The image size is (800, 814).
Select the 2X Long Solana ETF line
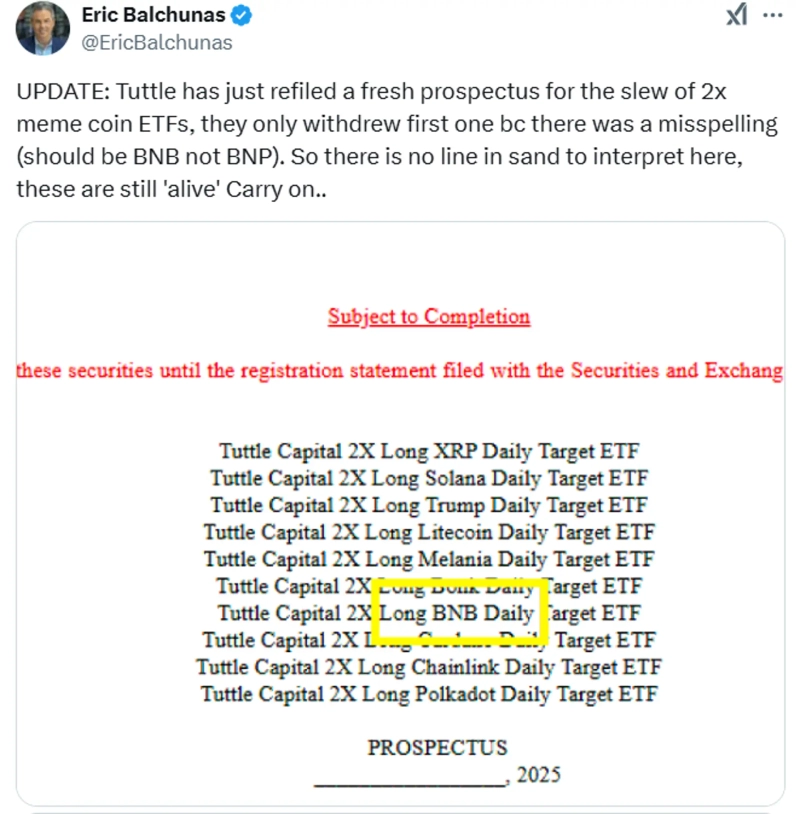click(429, 478)
